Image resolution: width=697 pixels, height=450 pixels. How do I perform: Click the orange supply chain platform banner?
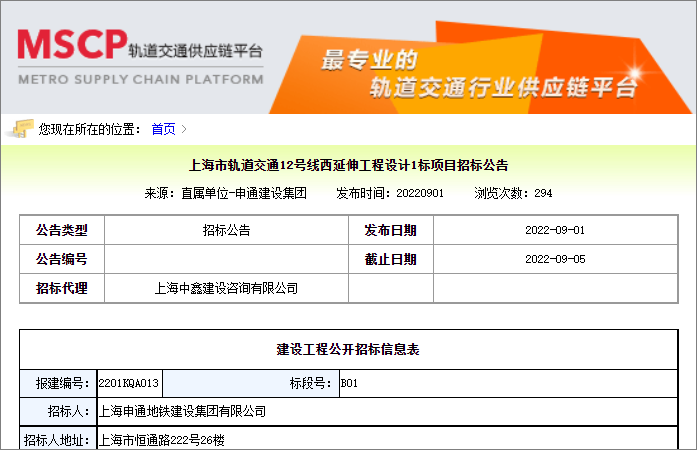480,72
